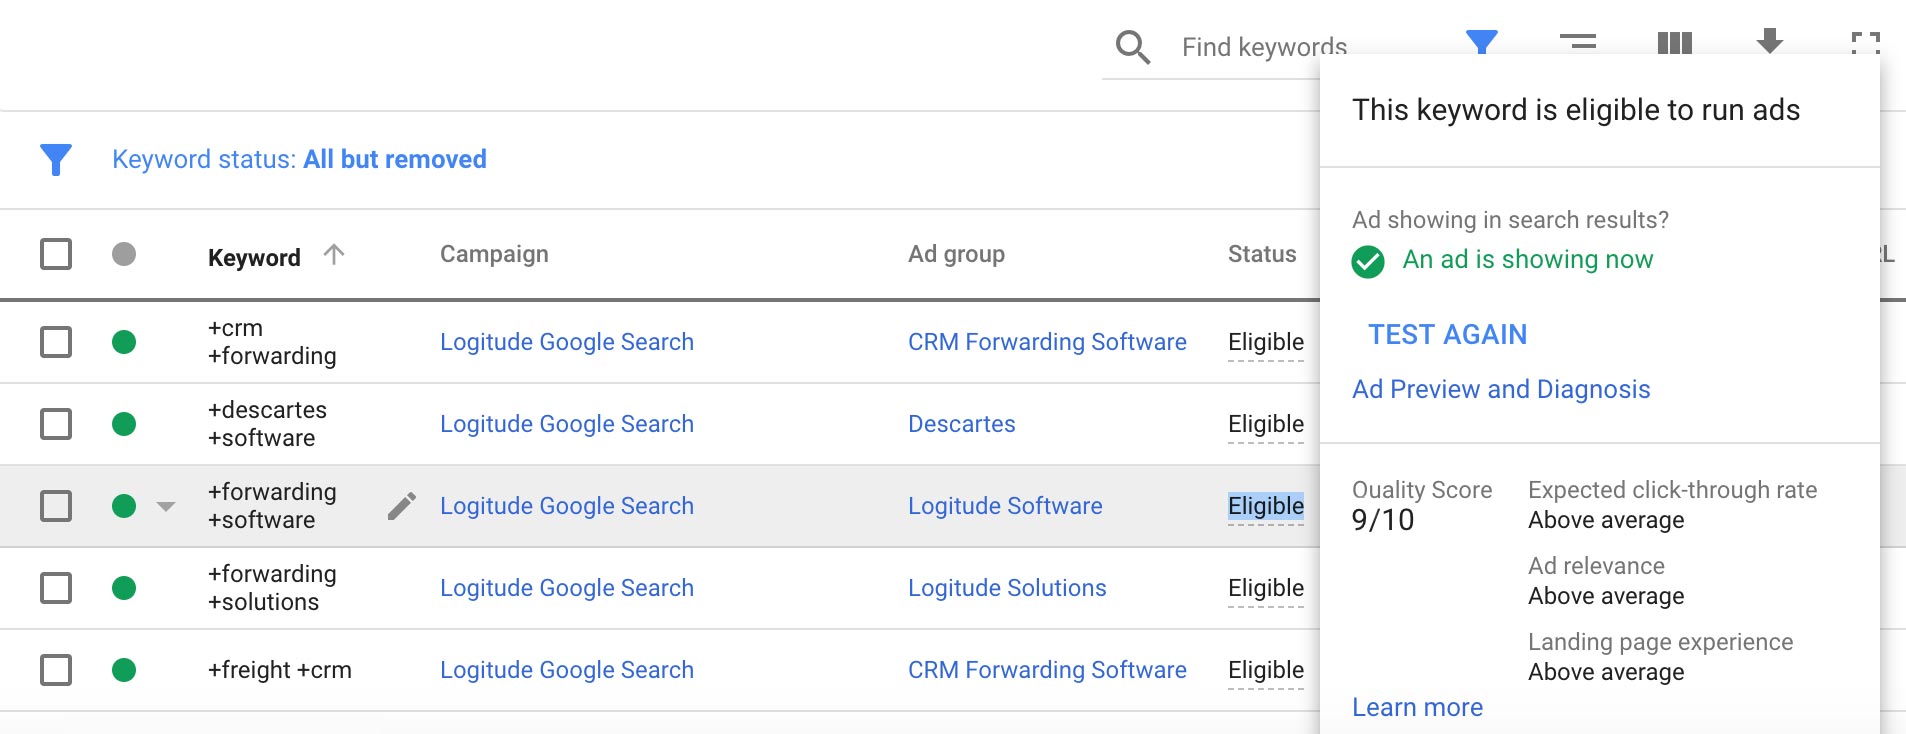Click Above average under Ad relevance
1906x734 pixels.
click(1606, 596)
